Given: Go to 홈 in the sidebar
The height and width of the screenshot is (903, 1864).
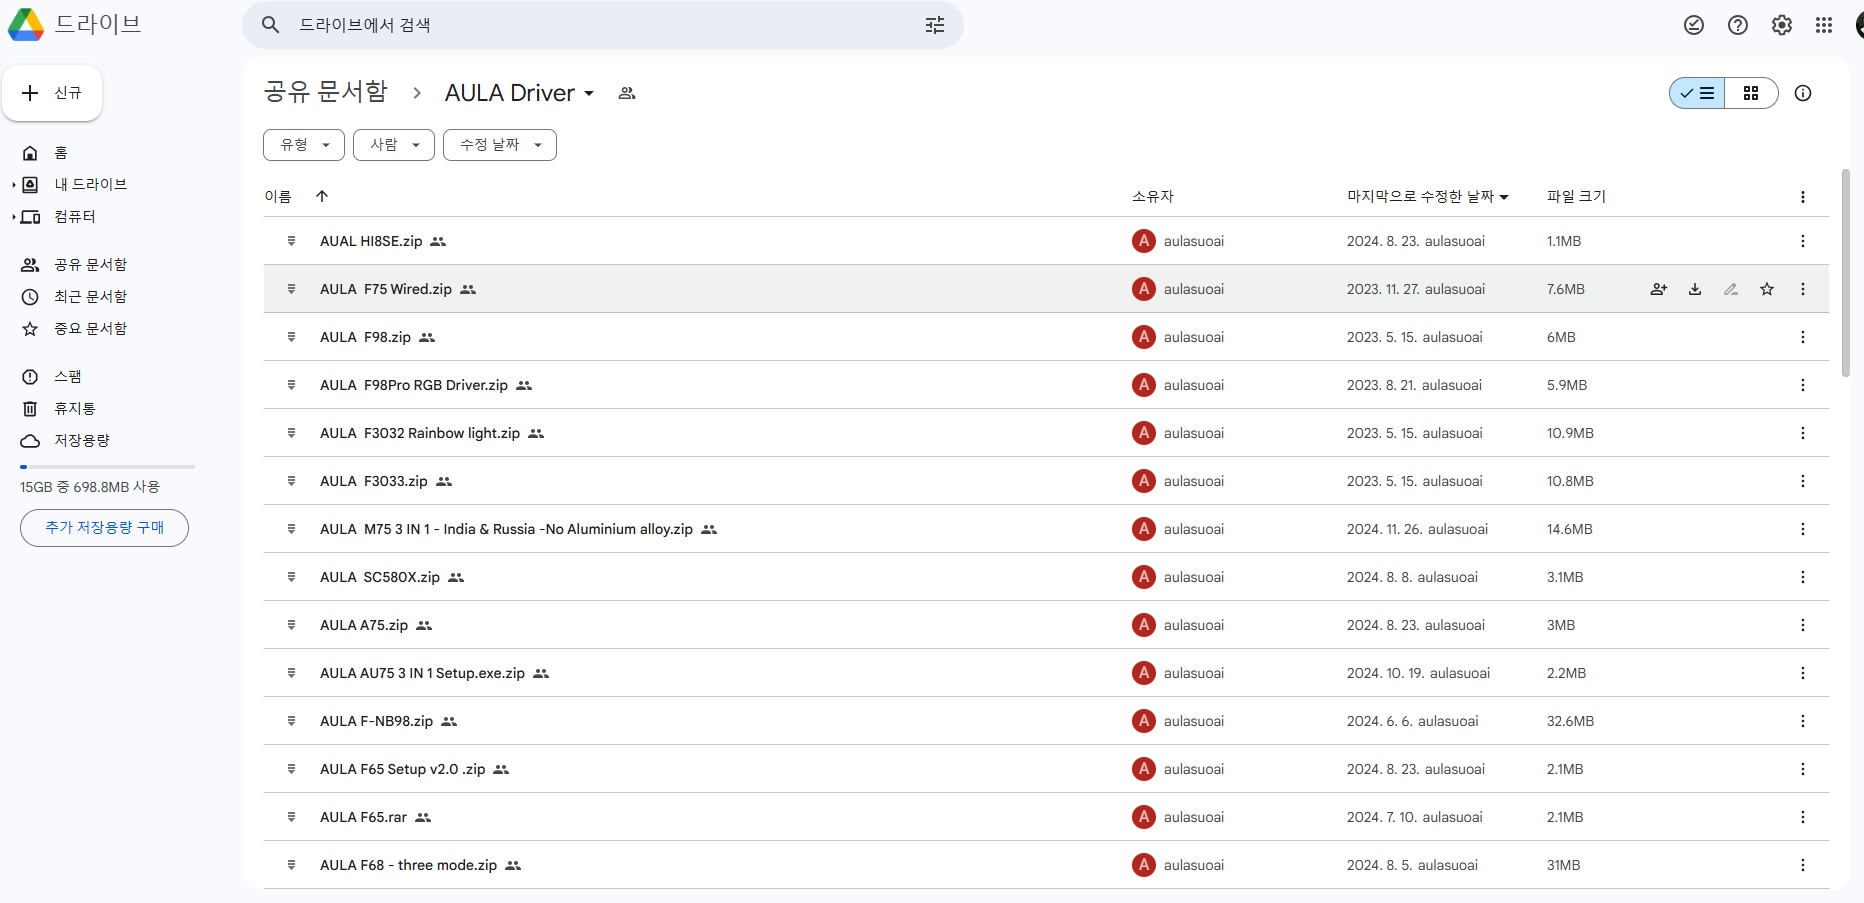Looking at the screenshot, I should coord(61,153).
